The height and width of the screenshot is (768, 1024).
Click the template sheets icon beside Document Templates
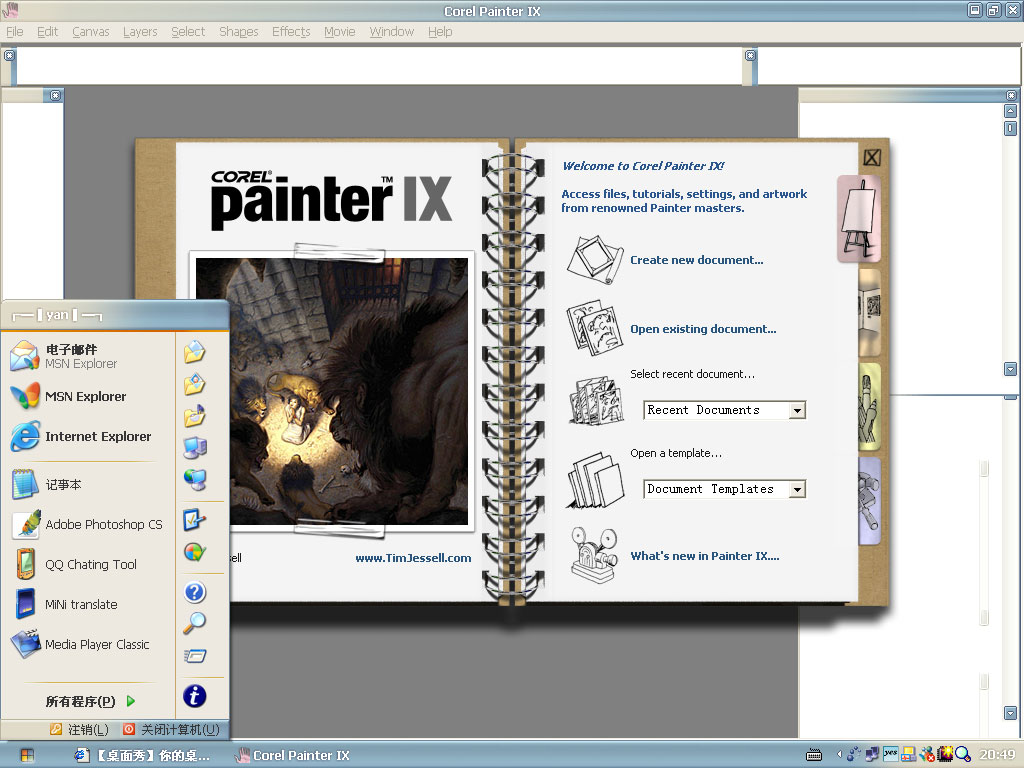tap(595, 481)
